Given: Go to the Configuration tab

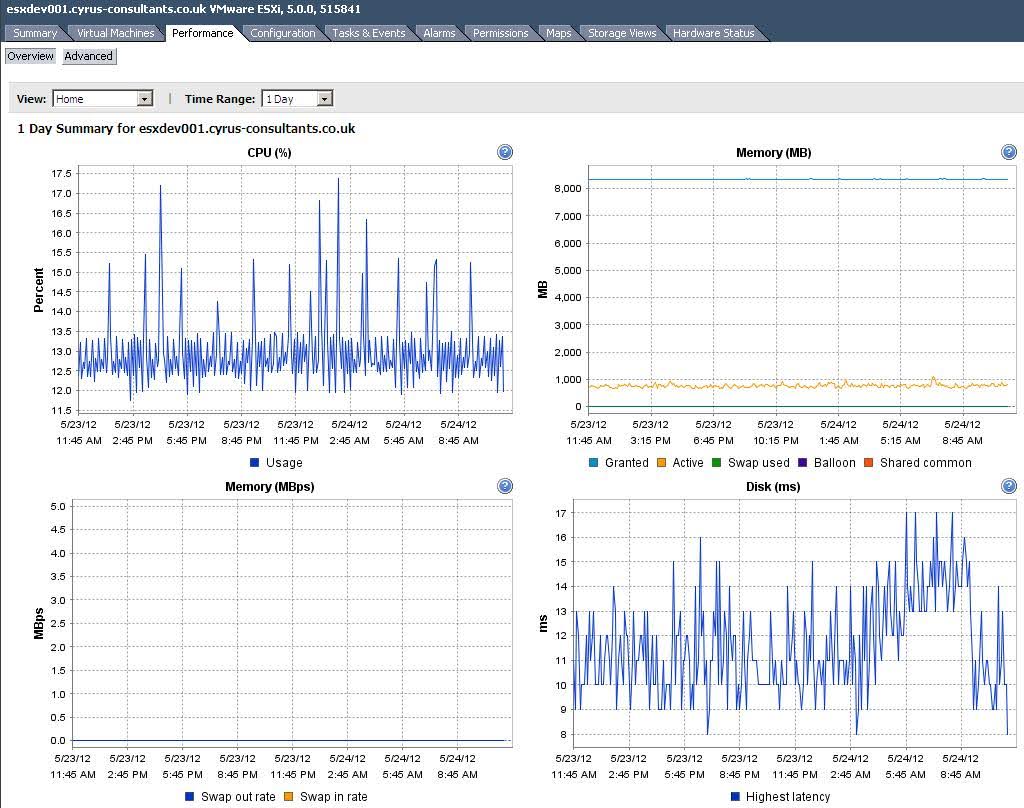Looking at the screenshot, I should coord(282,33).
